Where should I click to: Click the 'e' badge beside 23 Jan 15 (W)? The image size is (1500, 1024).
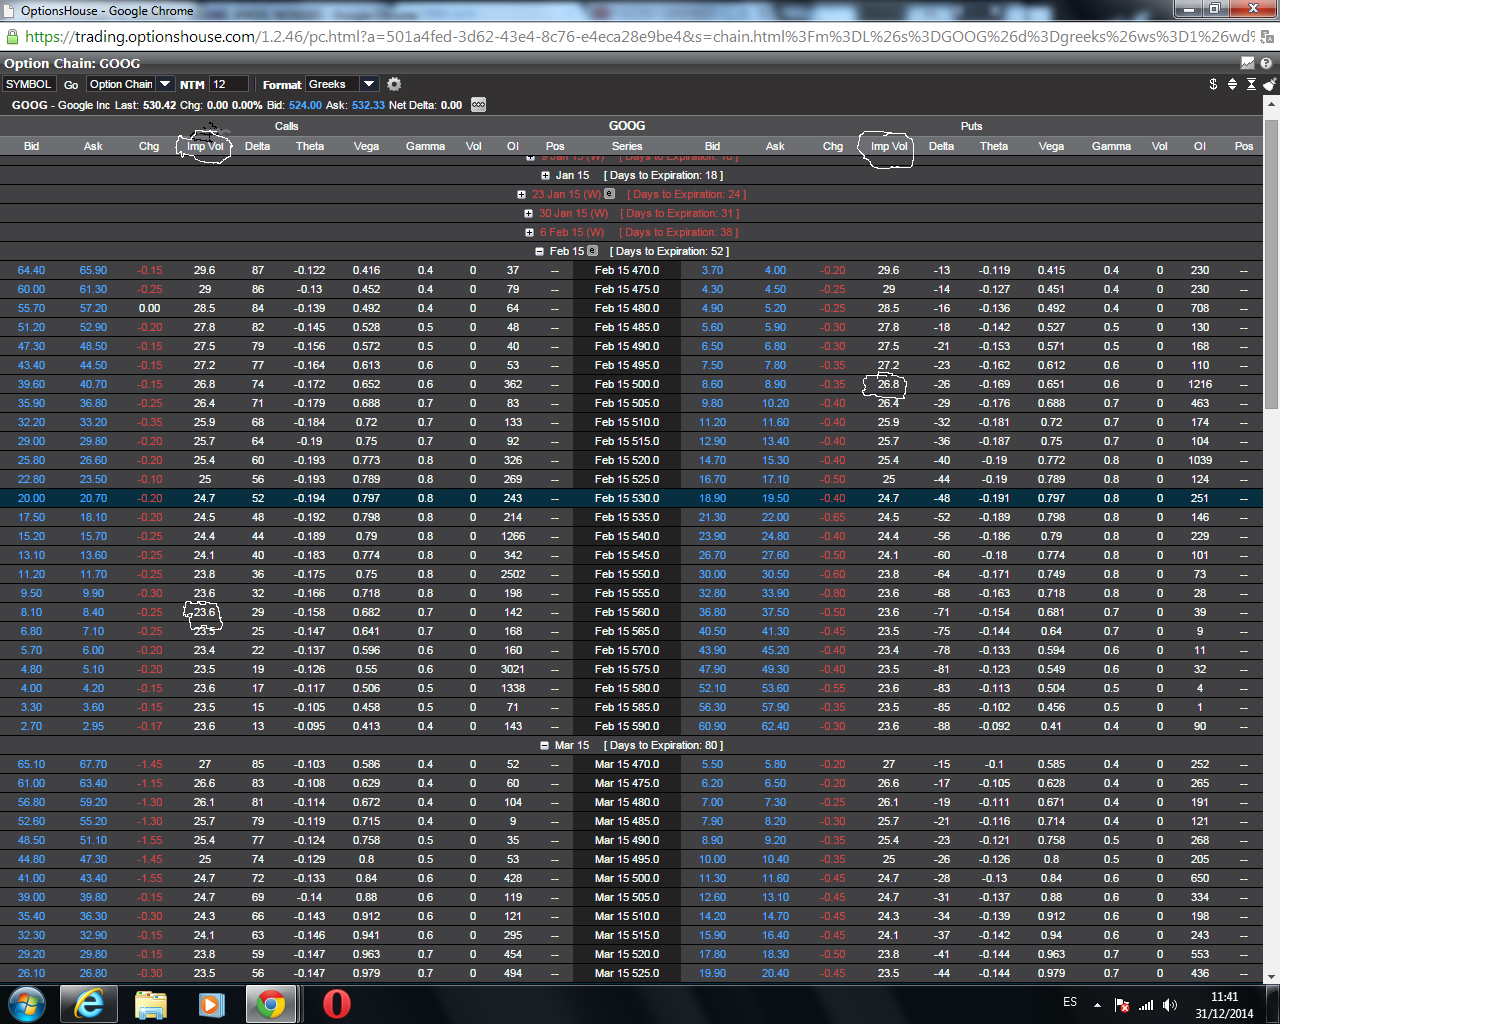click(609, 194)
